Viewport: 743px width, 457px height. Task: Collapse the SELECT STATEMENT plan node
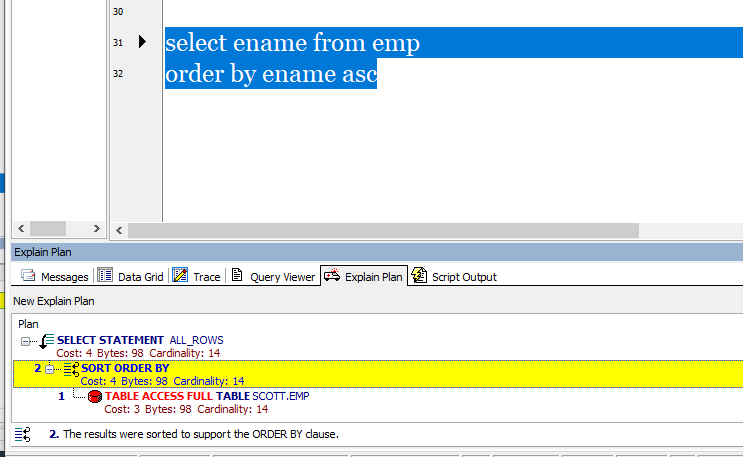[x=26, y=341]
